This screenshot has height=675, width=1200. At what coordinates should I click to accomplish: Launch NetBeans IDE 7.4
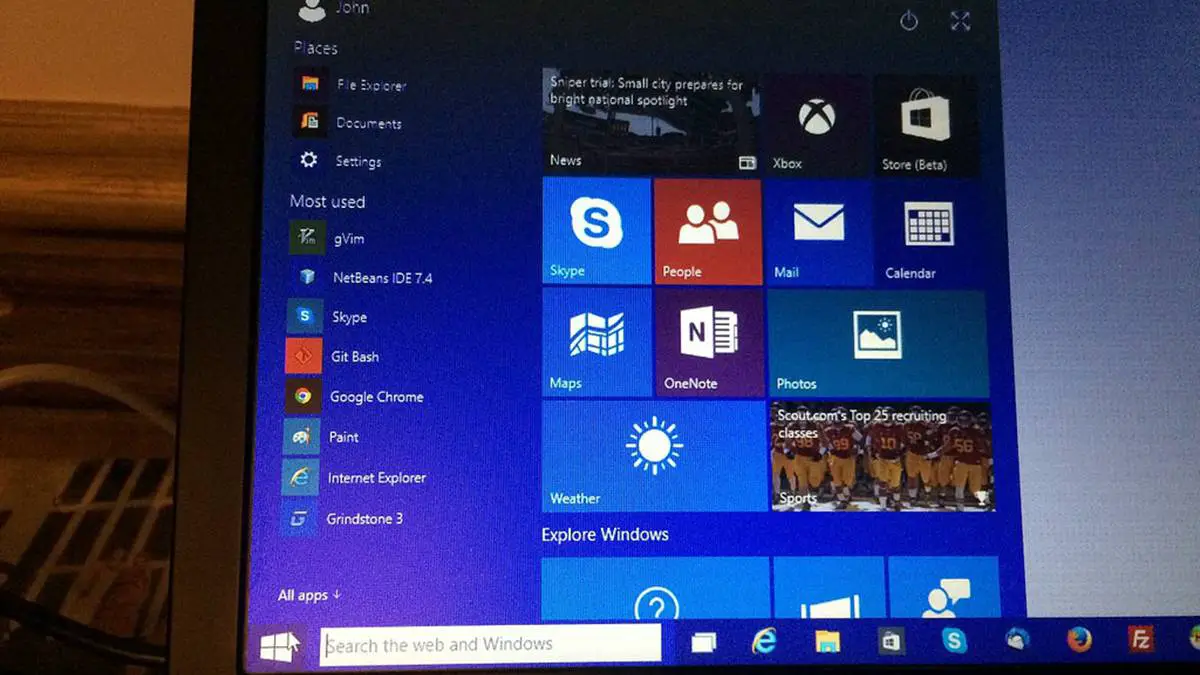click(362, 277)
